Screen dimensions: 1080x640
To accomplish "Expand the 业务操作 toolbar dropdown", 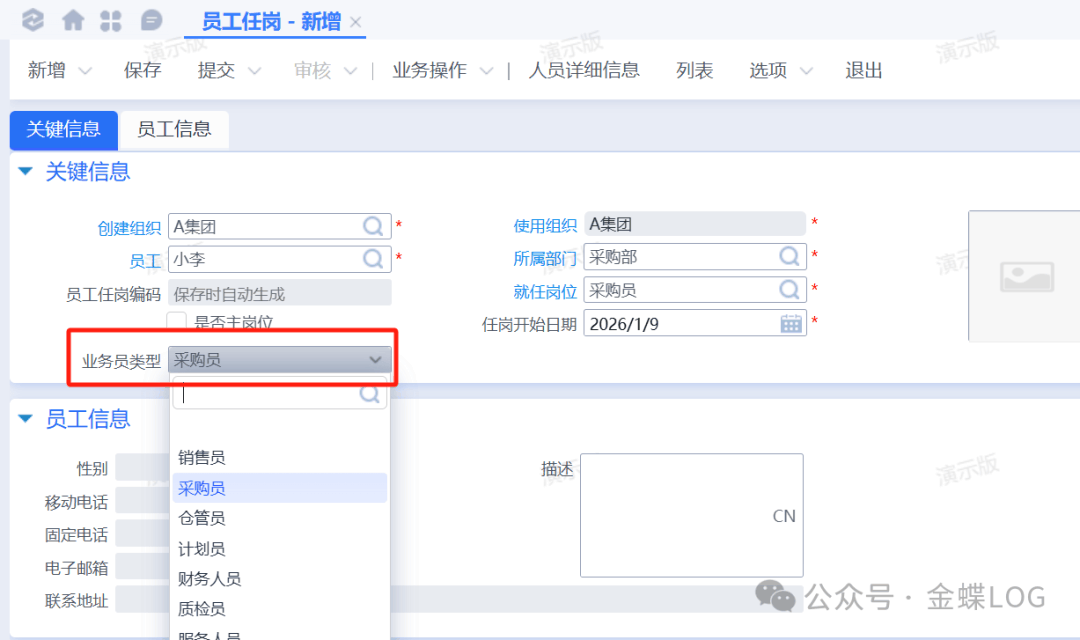I will coord(486,71).
